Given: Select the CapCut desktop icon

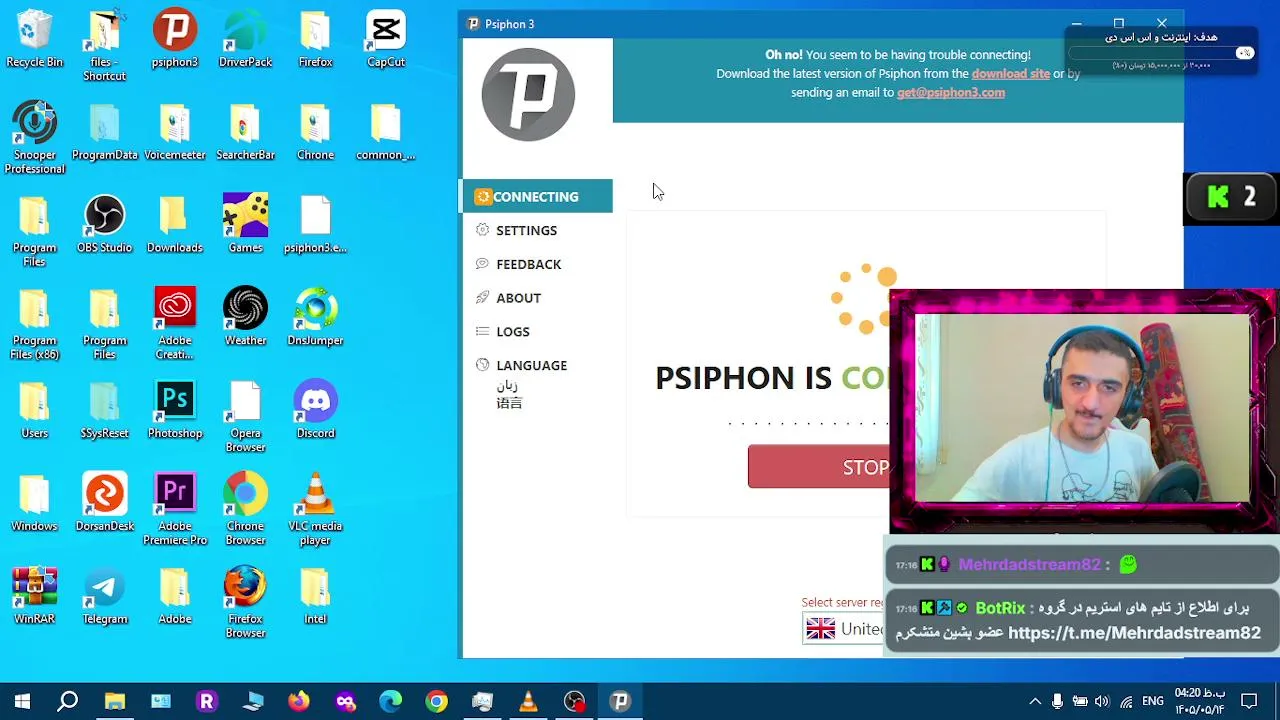Looking at the screenshot, I should click(x=386, y=40).
